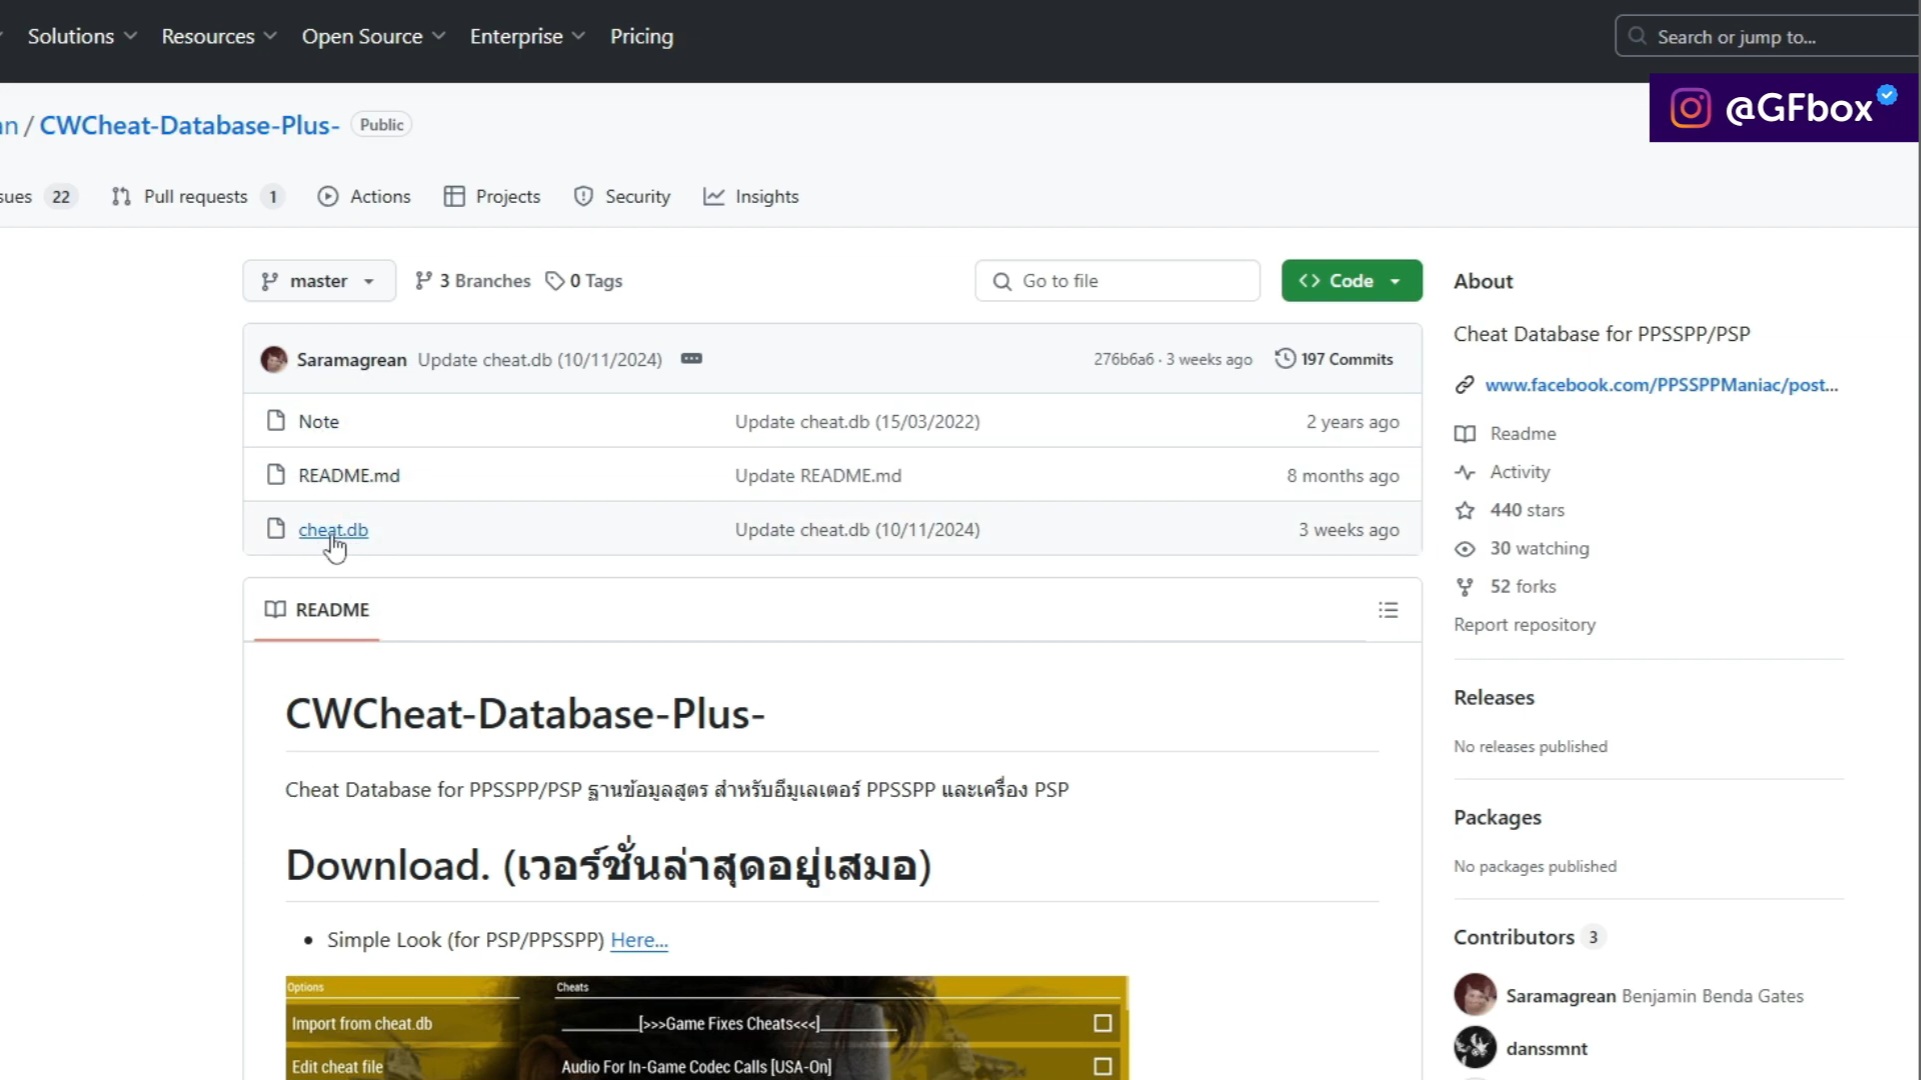The height and width of the screenshot is (1080, 1921).
Task: Tick the Game Fixes Cheats checkbox
Action: click(1102, 1023)
